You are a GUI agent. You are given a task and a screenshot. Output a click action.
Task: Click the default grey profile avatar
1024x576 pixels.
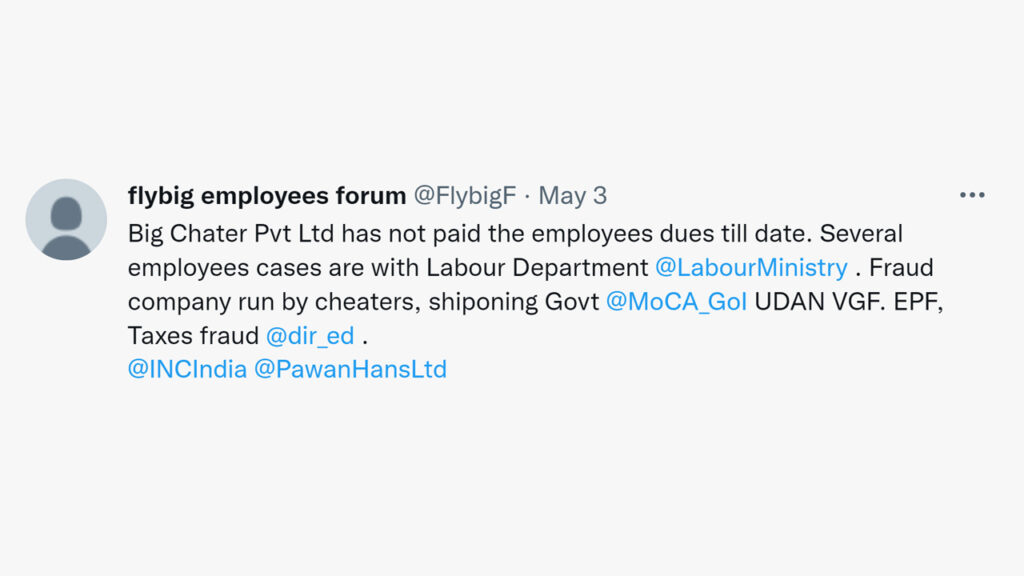click(66, 220)
